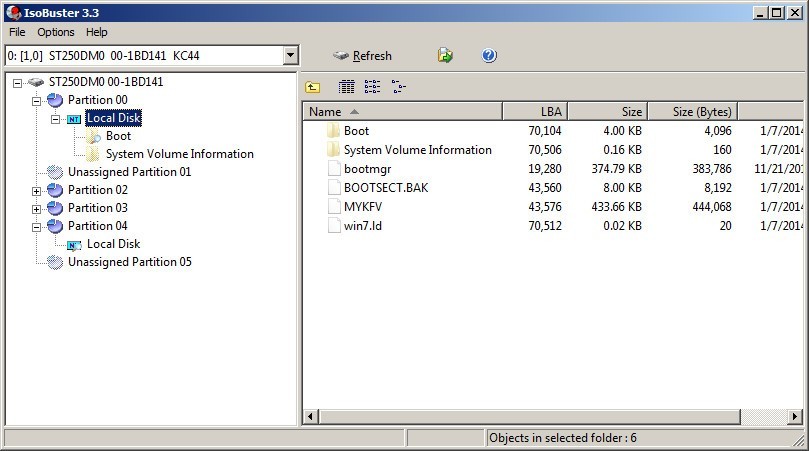Sort by the Size column header
This screenshot has width=809, height=451.
click(x=608, y=111)
